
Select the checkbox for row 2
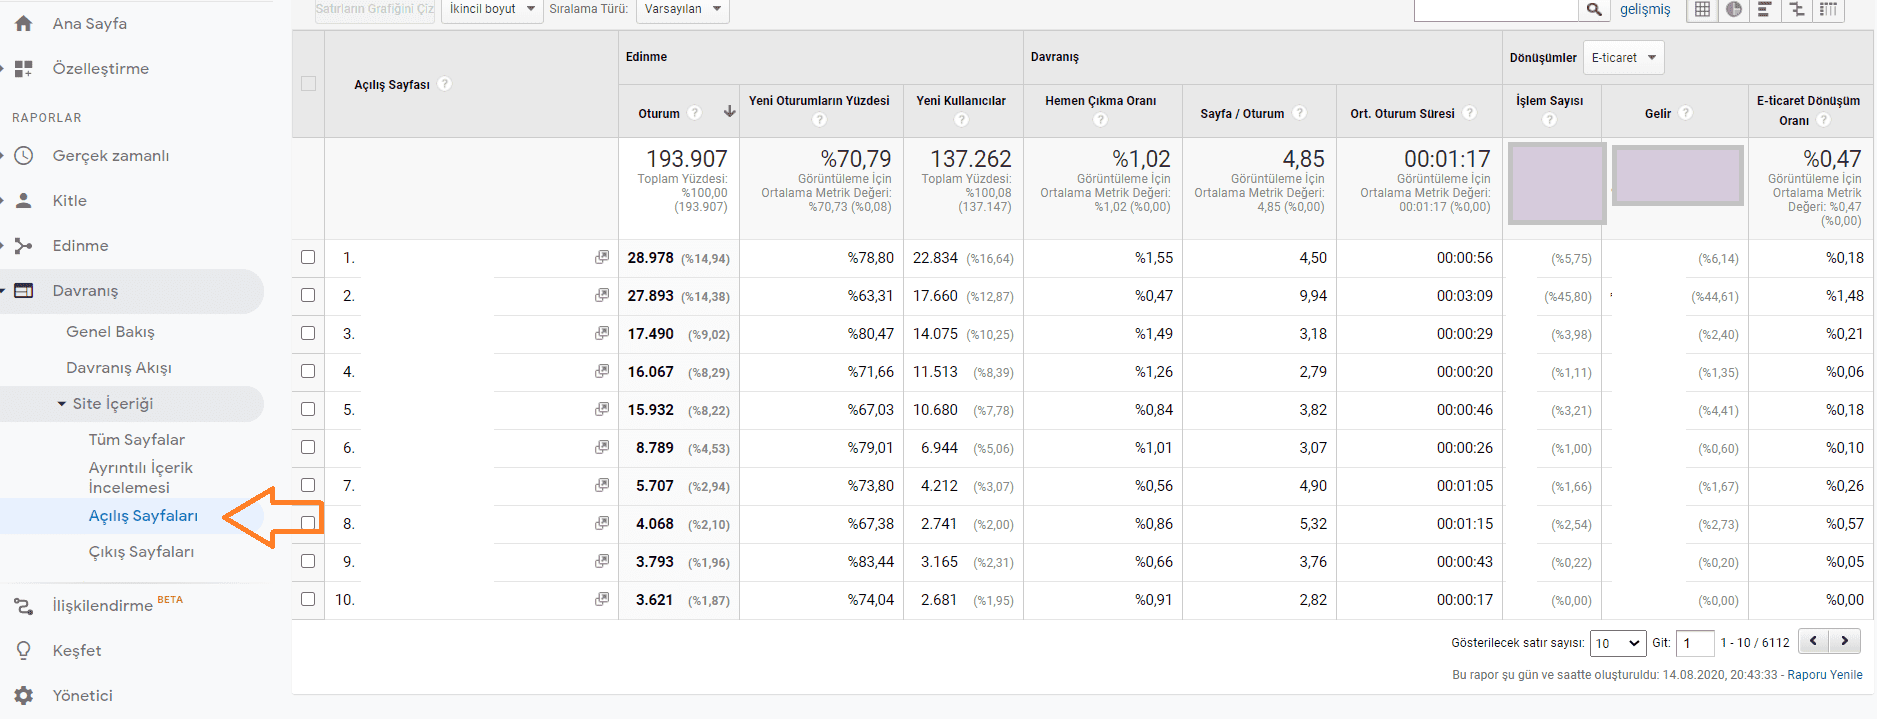pyautogui.click(x=308, y=295)
